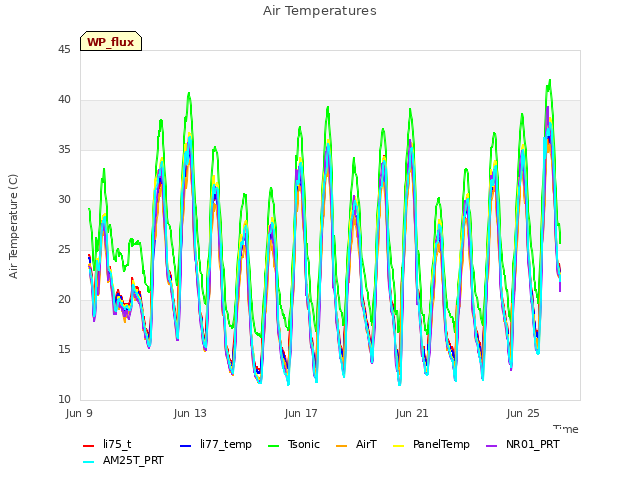Click the 20 y-axis tick label
640x480 pixels.
(x=64, y=300)
